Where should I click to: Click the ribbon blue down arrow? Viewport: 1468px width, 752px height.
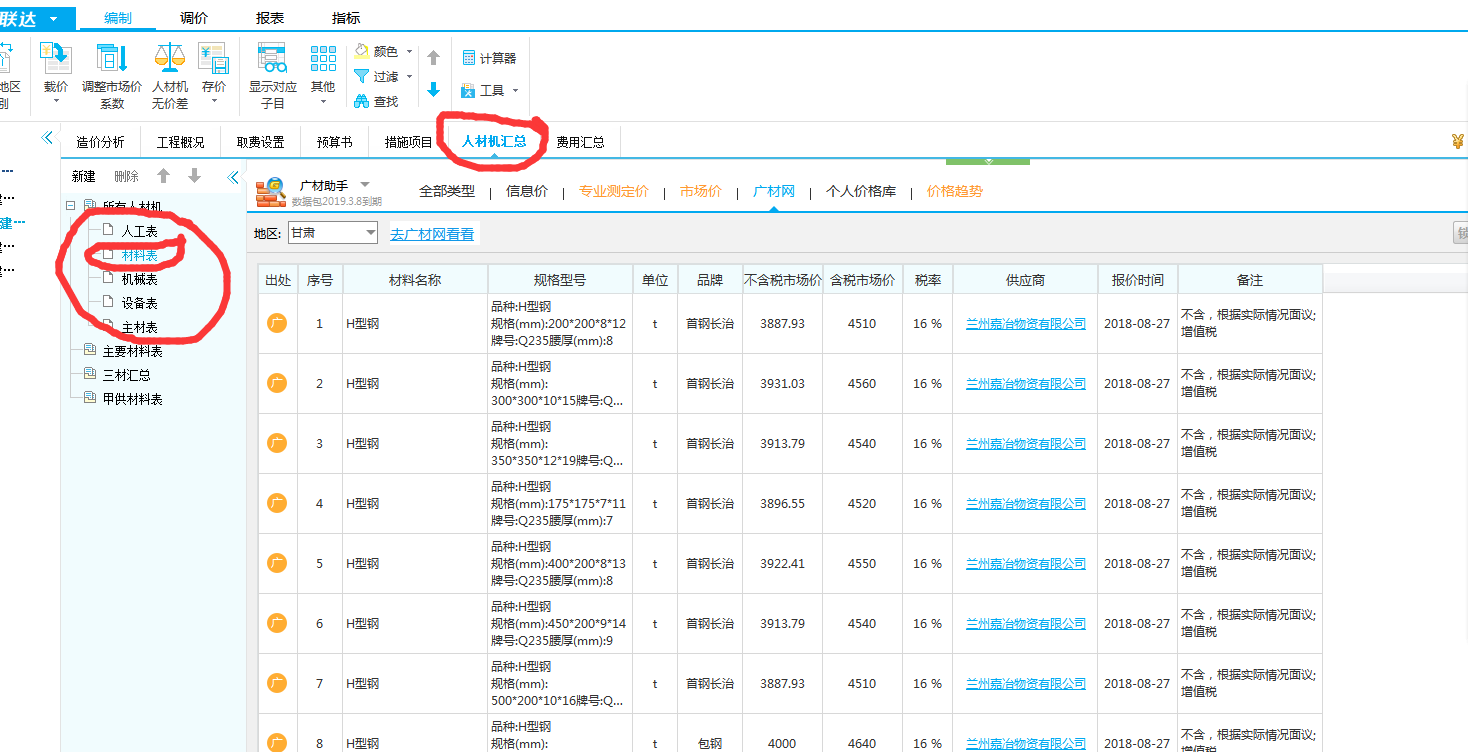433,89
